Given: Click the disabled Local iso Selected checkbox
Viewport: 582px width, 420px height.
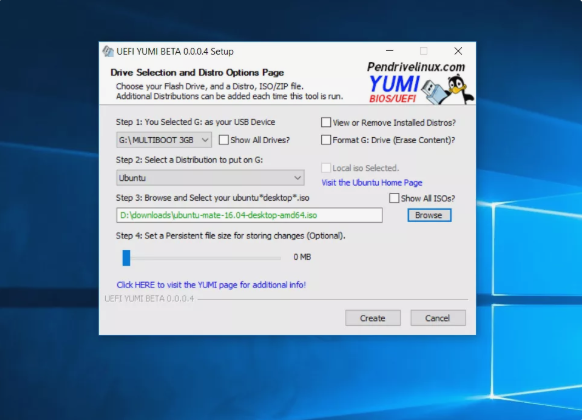Looking at the screenshot, I should point(326,168).
